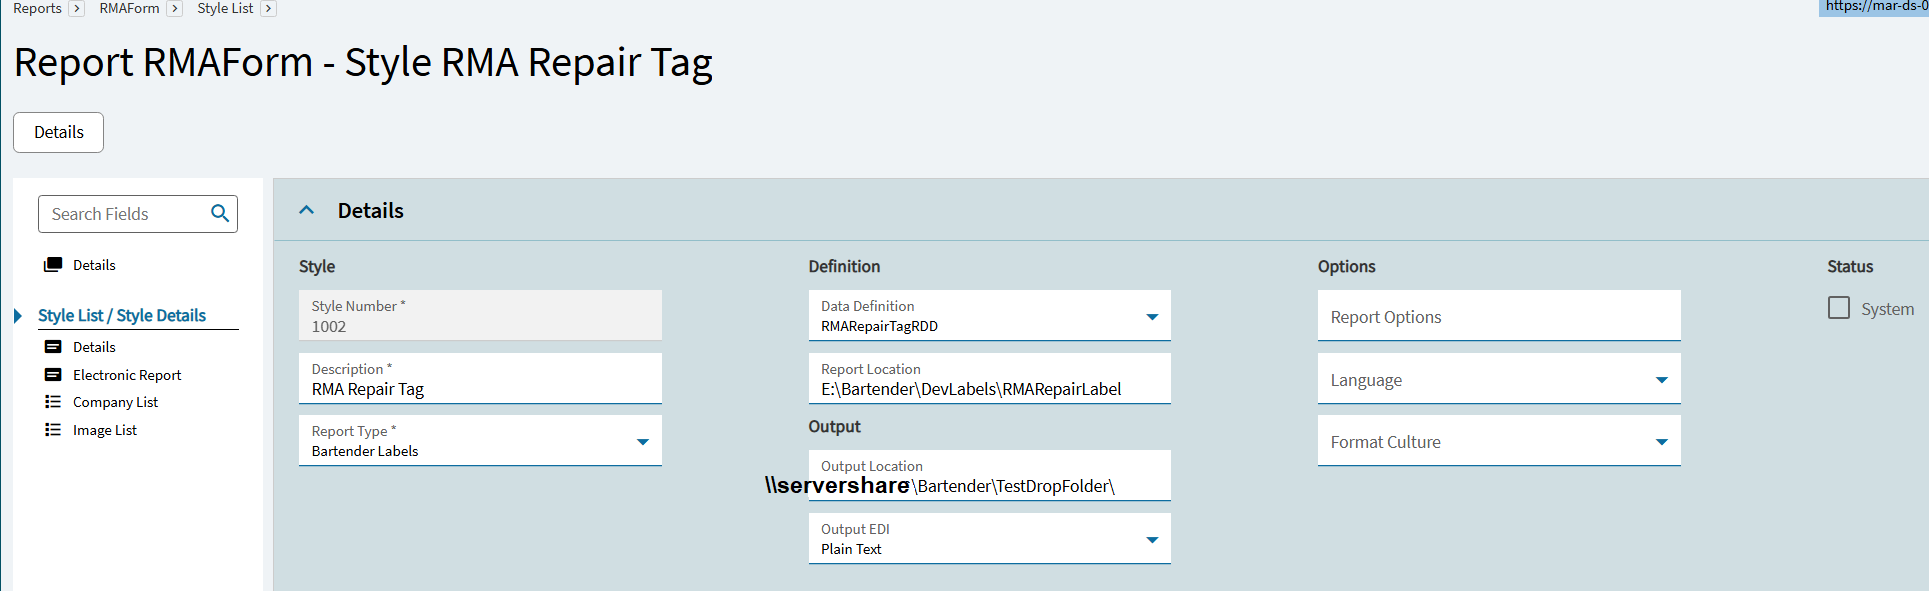Click the Details stack icon in sidebar
Image resolution: width=1929 pixels, height=591 pixels.
53,265
